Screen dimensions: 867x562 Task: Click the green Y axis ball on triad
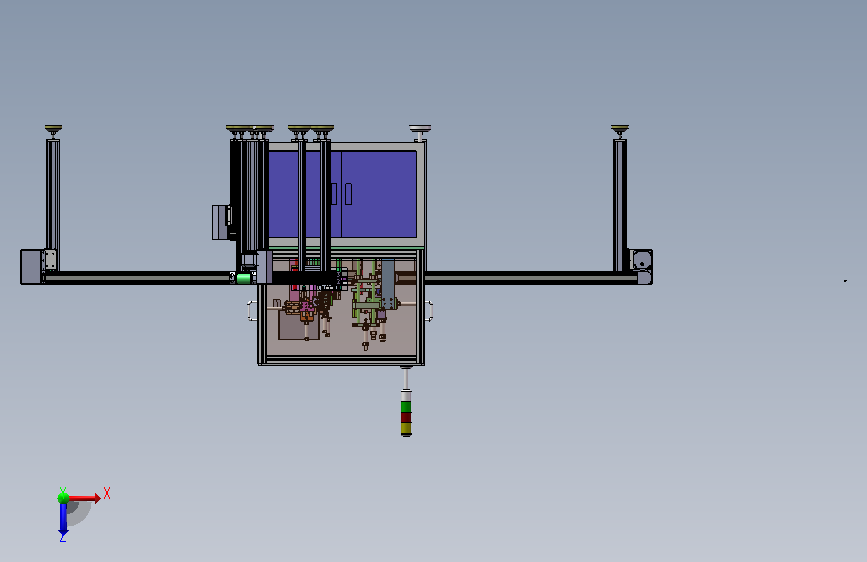(x=63, y=498)
